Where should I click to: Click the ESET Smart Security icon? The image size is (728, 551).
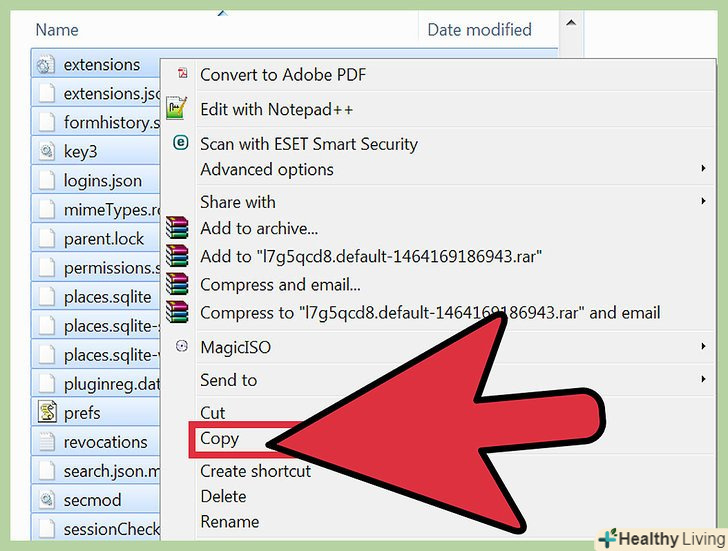click(181, 142)
